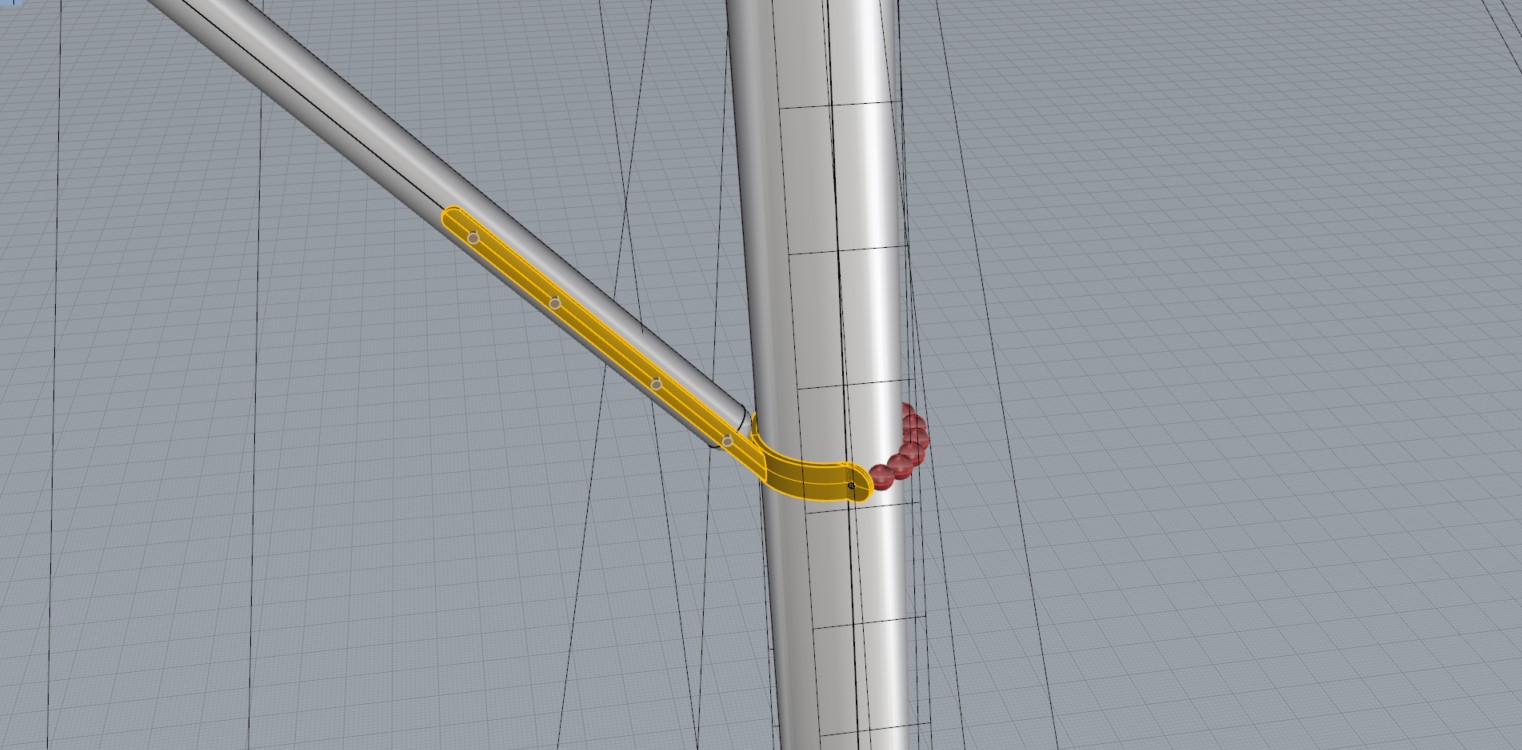Select the rivet hole nearest the diagonal tube's end
The image size is (1522, 750).
pos(728,441)
